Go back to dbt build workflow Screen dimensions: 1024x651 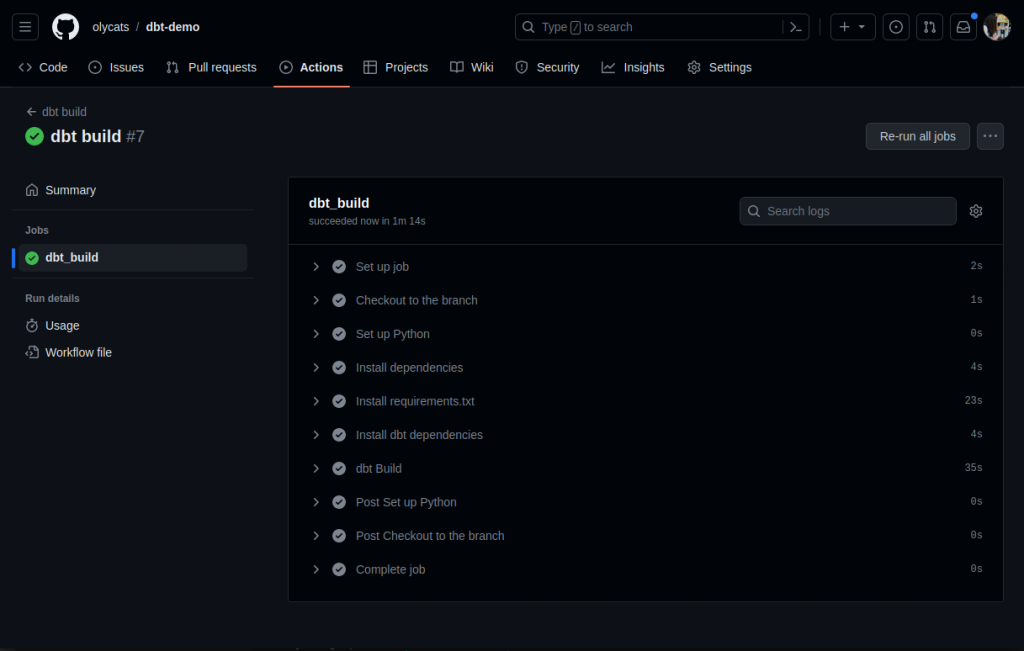(x=56, y=112)
